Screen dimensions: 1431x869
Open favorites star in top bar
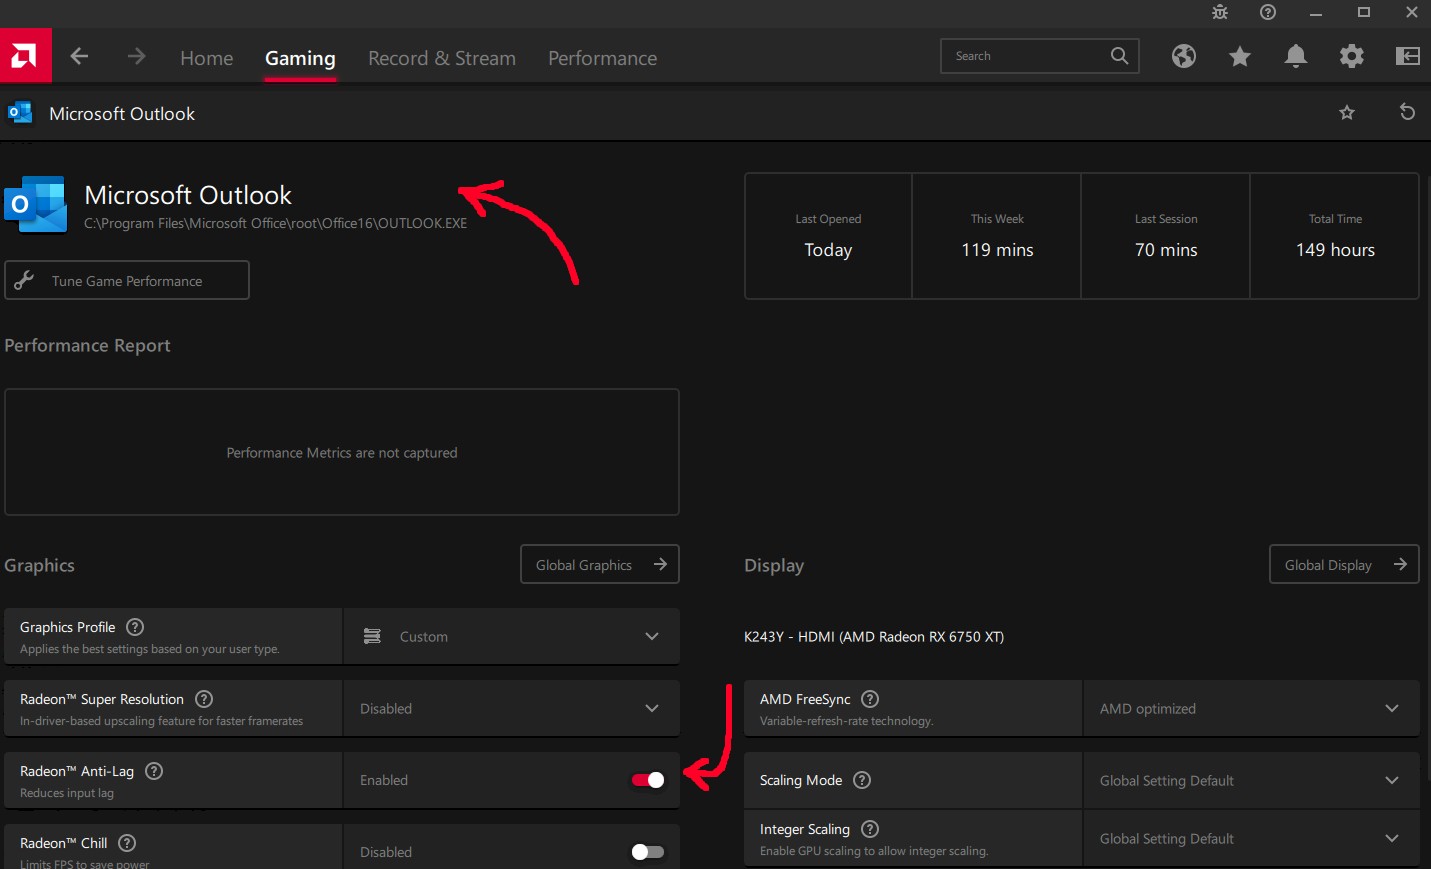click(x=1240, y=56)
